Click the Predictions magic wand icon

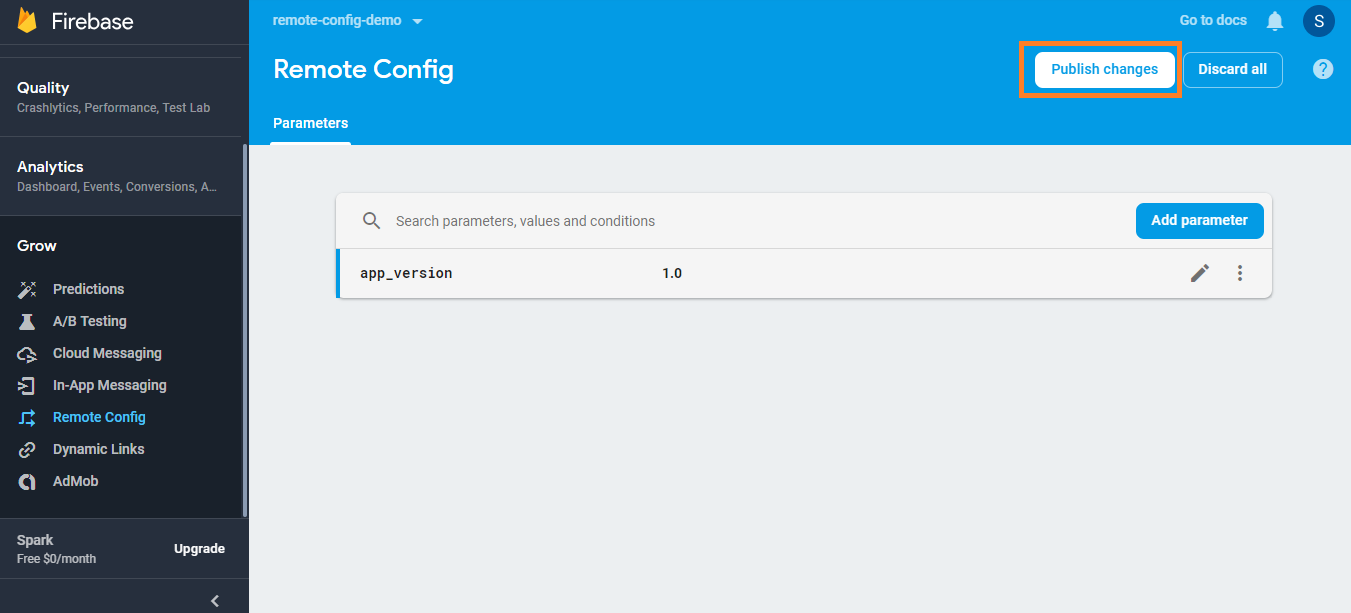click(26, 289)
